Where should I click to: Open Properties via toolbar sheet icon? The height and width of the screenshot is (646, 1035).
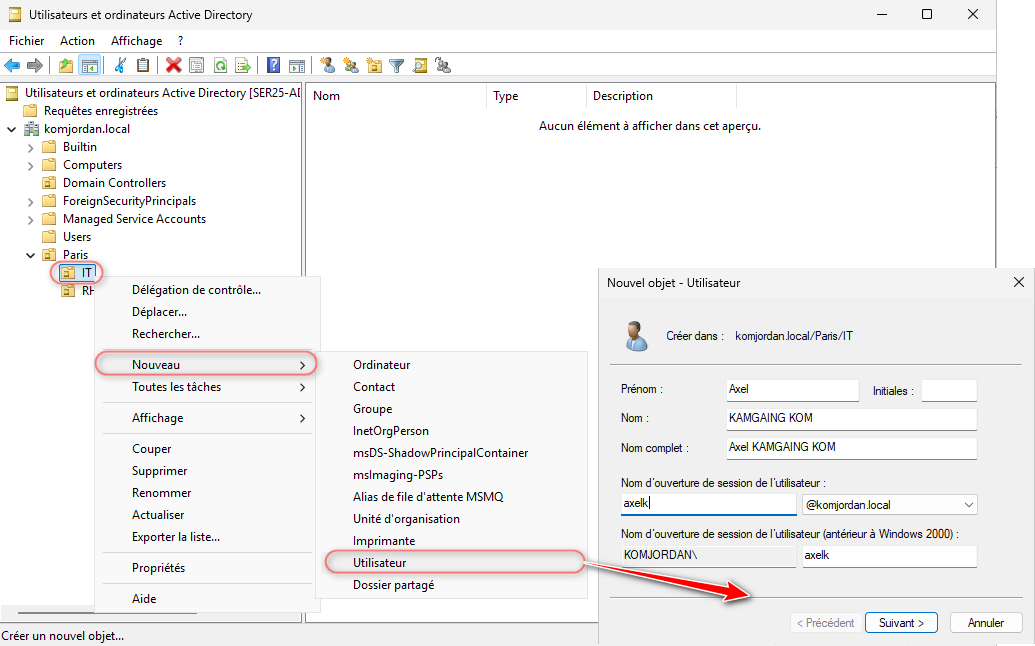click(197, 65)
